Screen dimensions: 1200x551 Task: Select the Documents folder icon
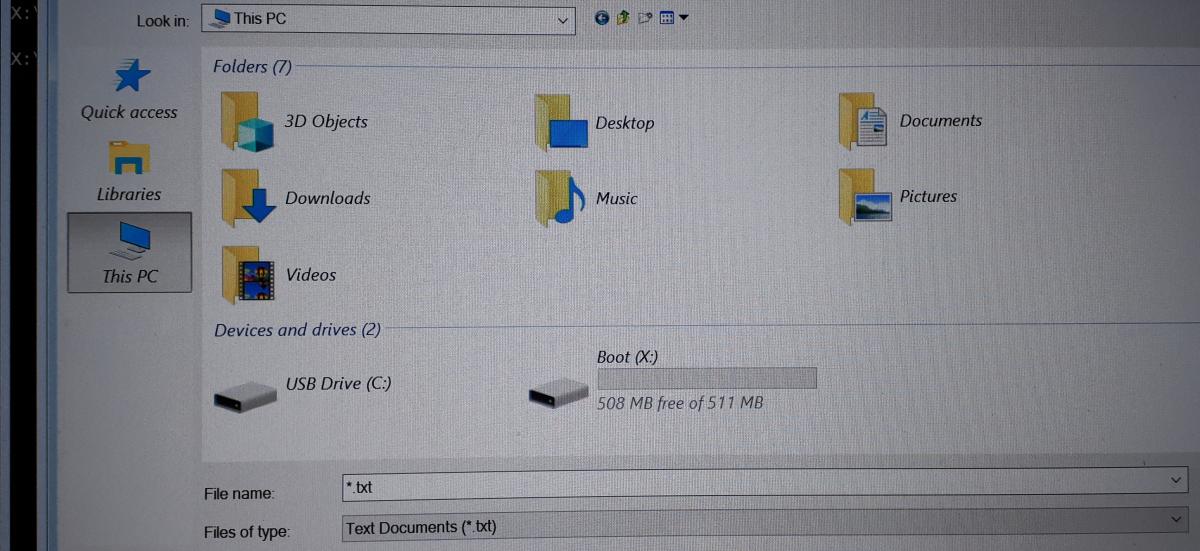(865, 120)
